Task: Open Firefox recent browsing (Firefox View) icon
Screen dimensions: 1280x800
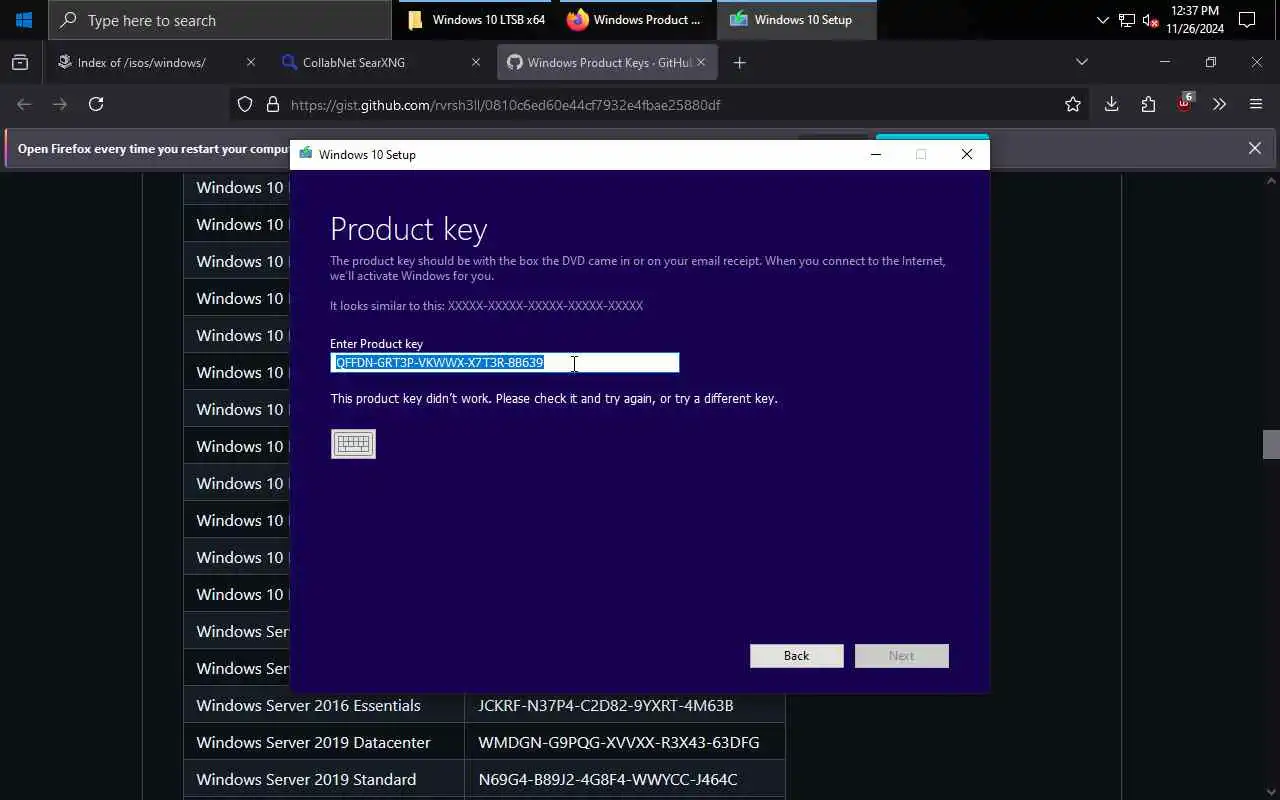Action: (20, 62)
